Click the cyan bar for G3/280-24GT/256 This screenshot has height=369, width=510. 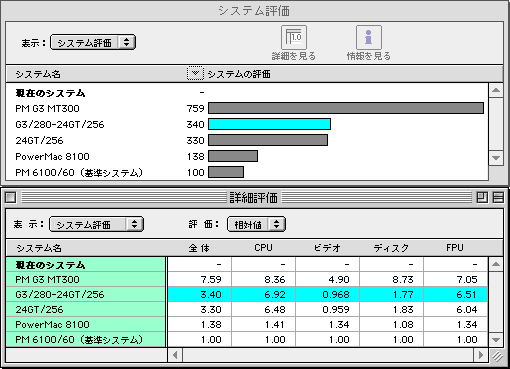(x=269, y=124)
